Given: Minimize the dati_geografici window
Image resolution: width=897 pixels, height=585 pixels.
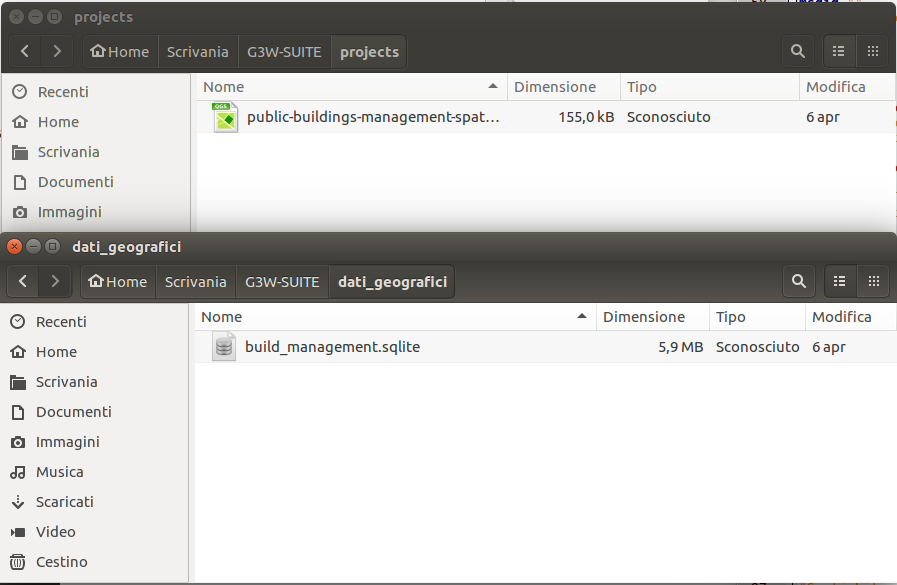Looking at the screenshot, I should pos(34,246).
